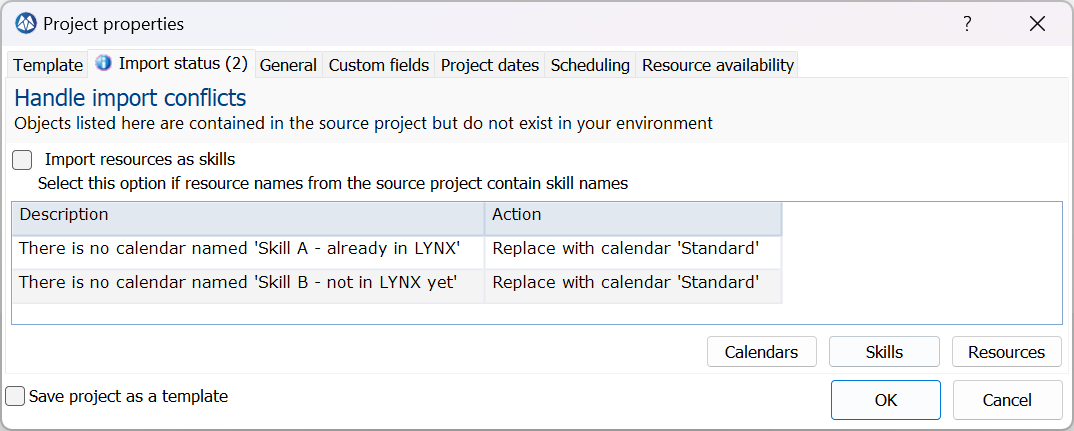Image resolution: width=1074 pixels, height=431 pixels.
Task: Click the Skills button
Action: (884, 352)
